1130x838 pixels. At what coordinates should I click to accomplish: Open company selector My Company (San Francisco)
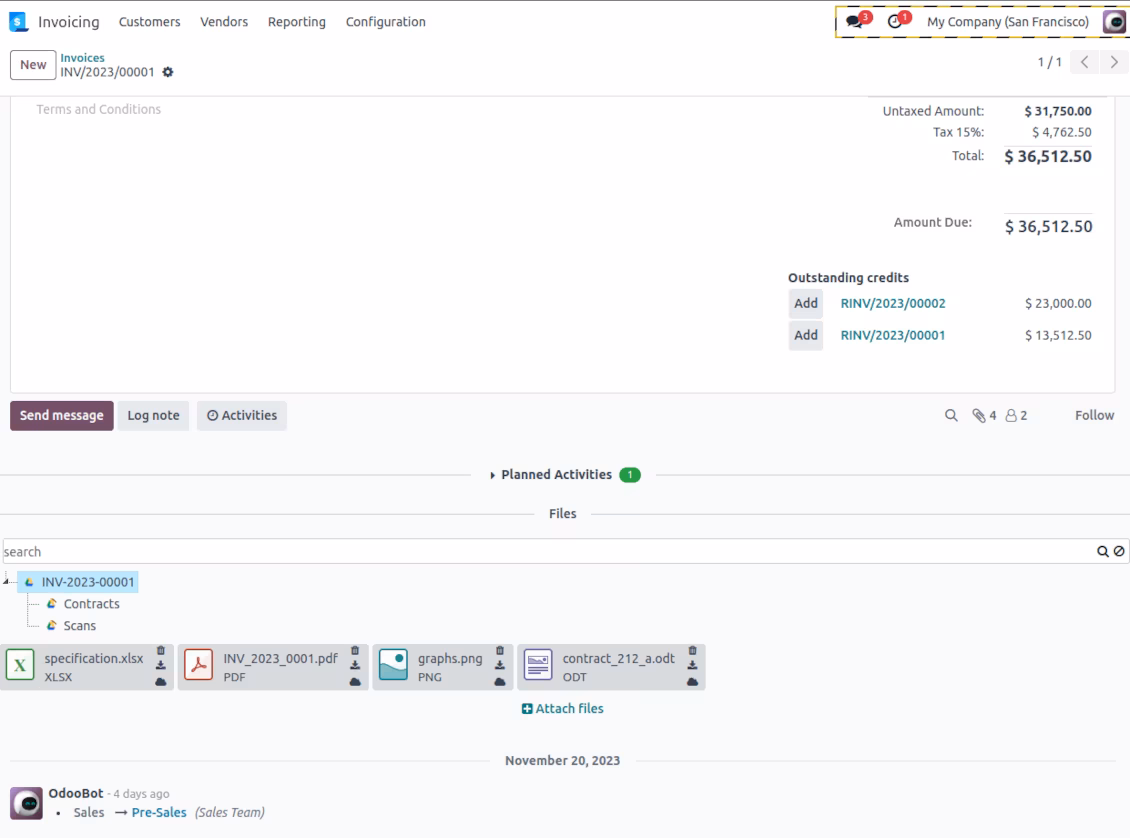[x=1007, y=22]
